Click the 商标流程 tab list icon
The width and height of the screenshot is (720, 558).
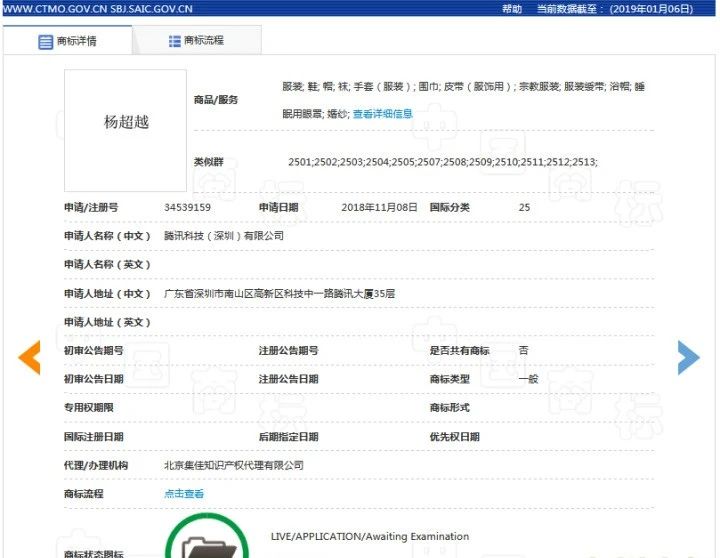[x=174, y=41]
